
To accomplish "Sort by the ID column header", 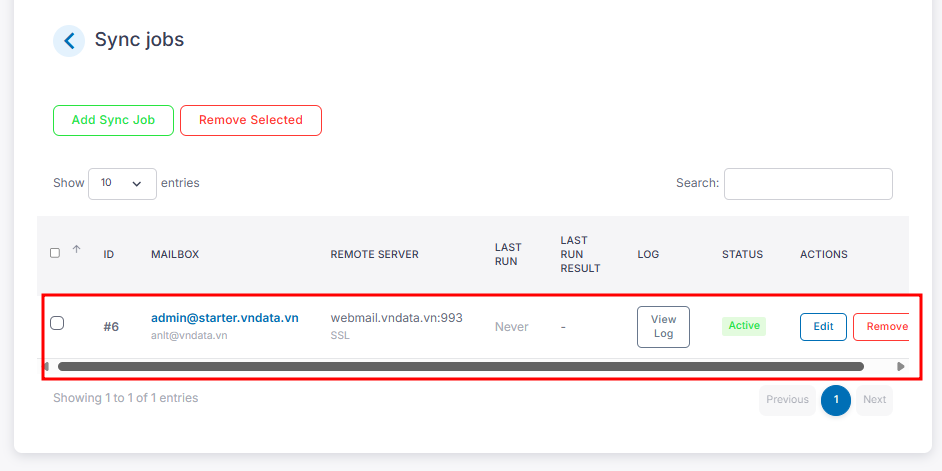I will (x=109, y=254).
